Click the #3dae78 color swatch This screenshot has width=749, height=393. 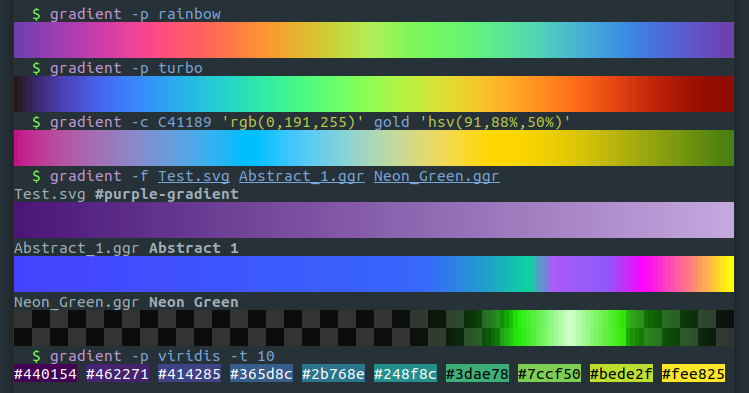(x=478, y=373)
